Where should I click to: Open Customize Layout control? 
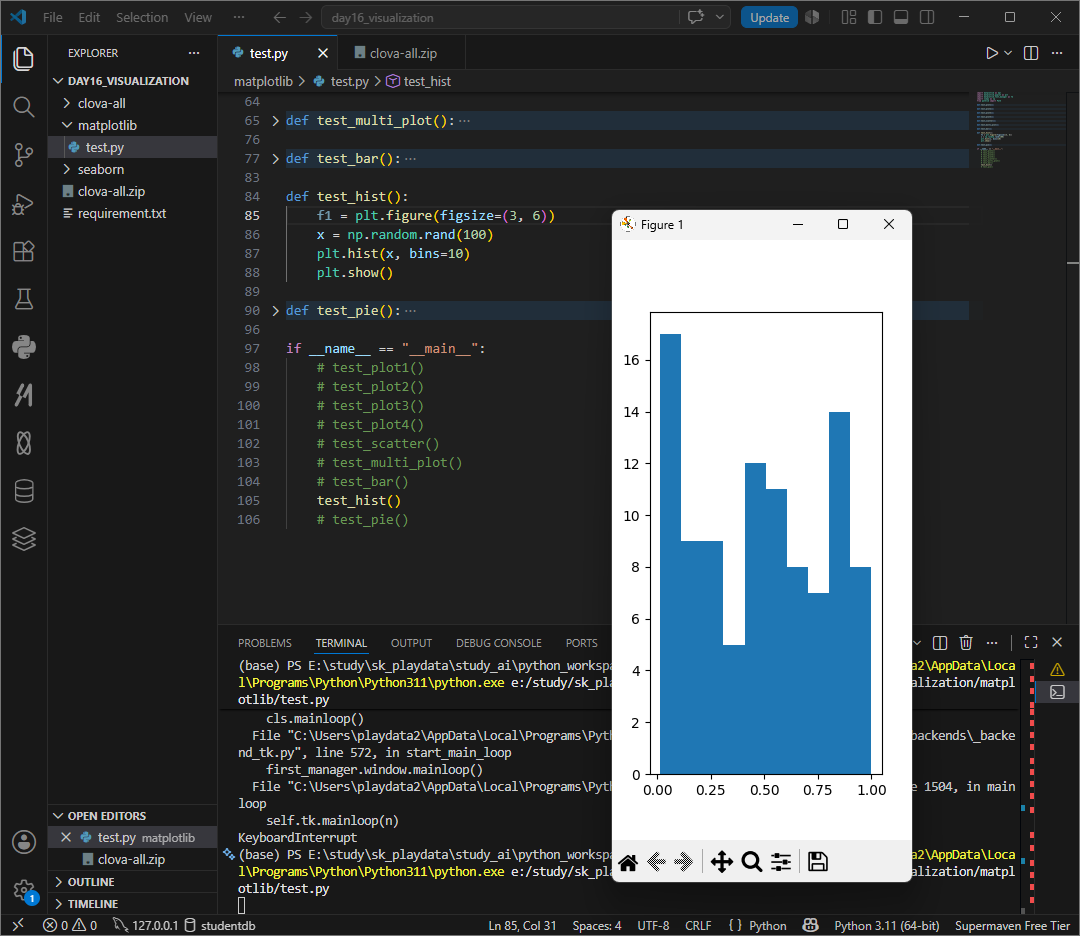click(x=849, y=17)
